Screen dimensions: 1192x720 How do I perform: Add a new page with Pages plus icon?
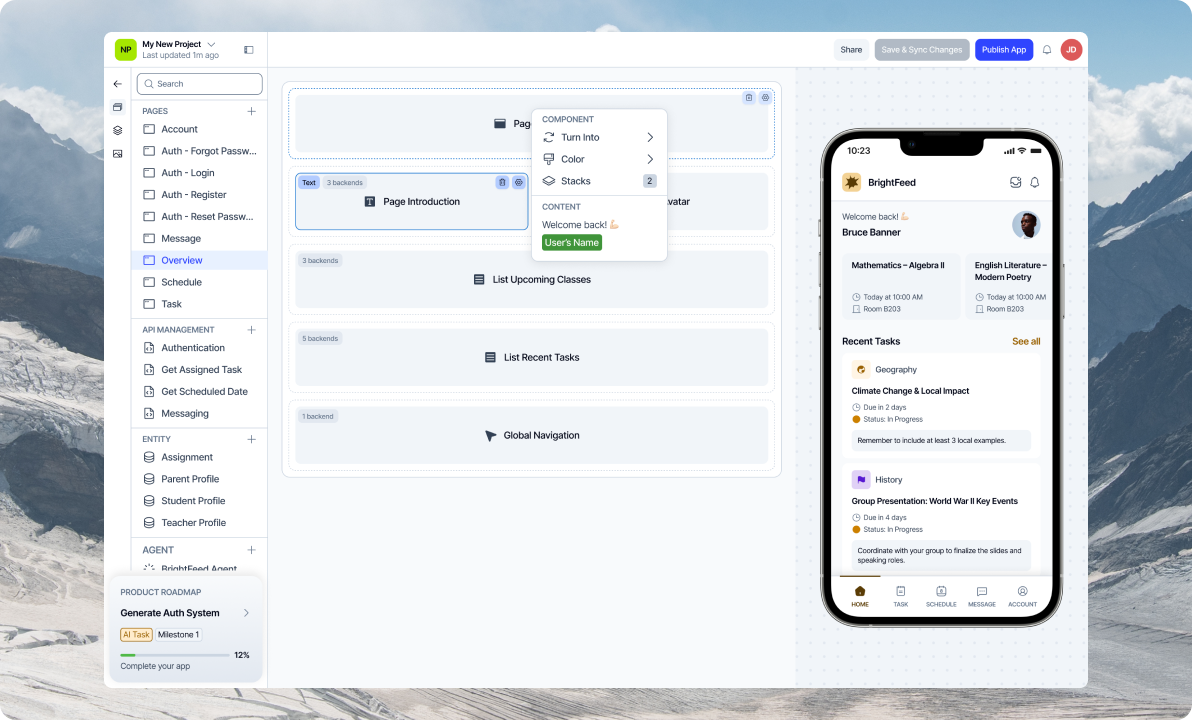point(252,111)
